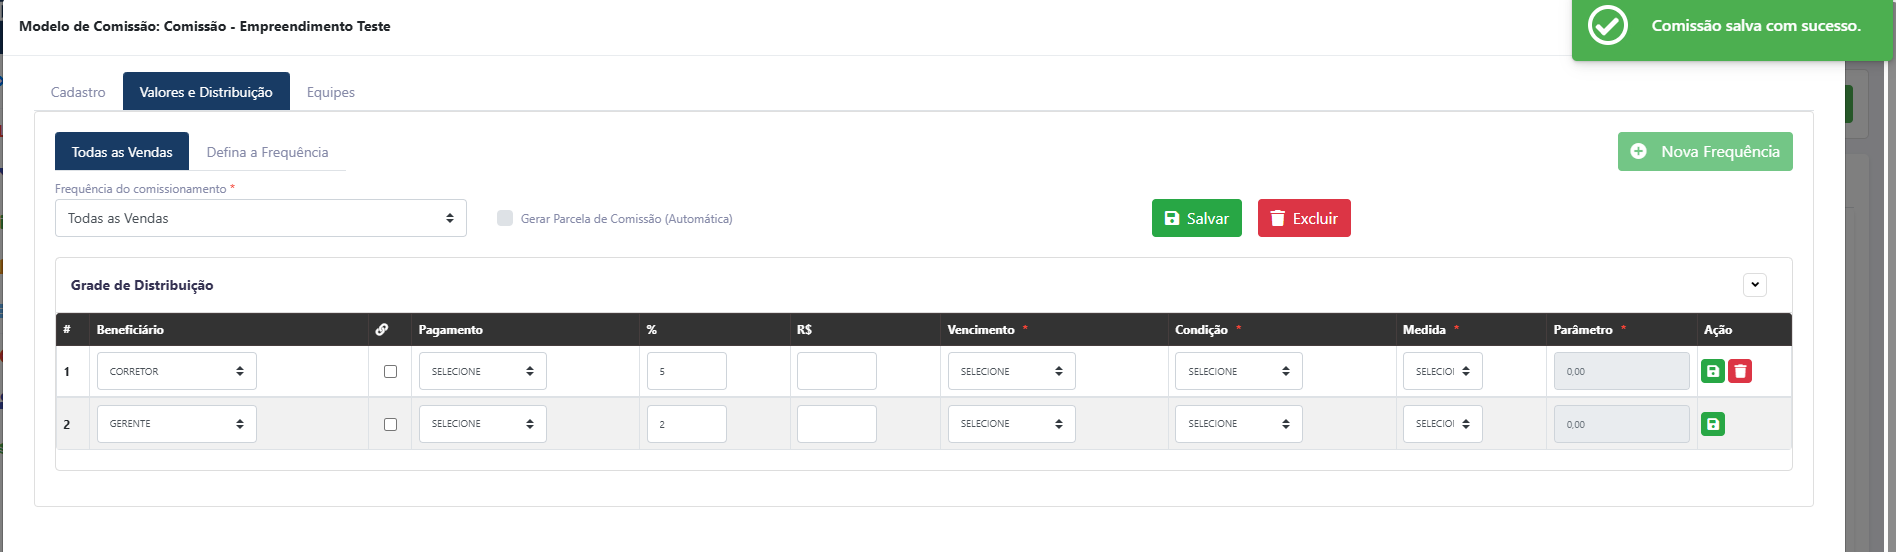The width and height of the screenshot is (1896, 552).
Task: Check the link checkbox for CORRETOR row
Action: point(390,371)
